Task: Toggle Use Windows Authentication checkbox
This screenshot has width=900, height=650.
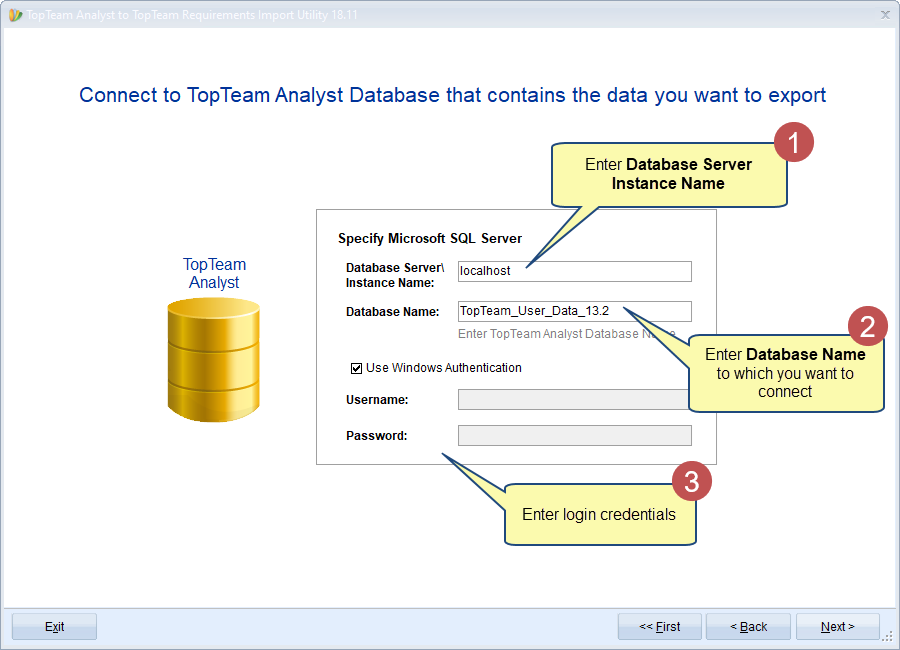Action: click(x=356, y=368)
